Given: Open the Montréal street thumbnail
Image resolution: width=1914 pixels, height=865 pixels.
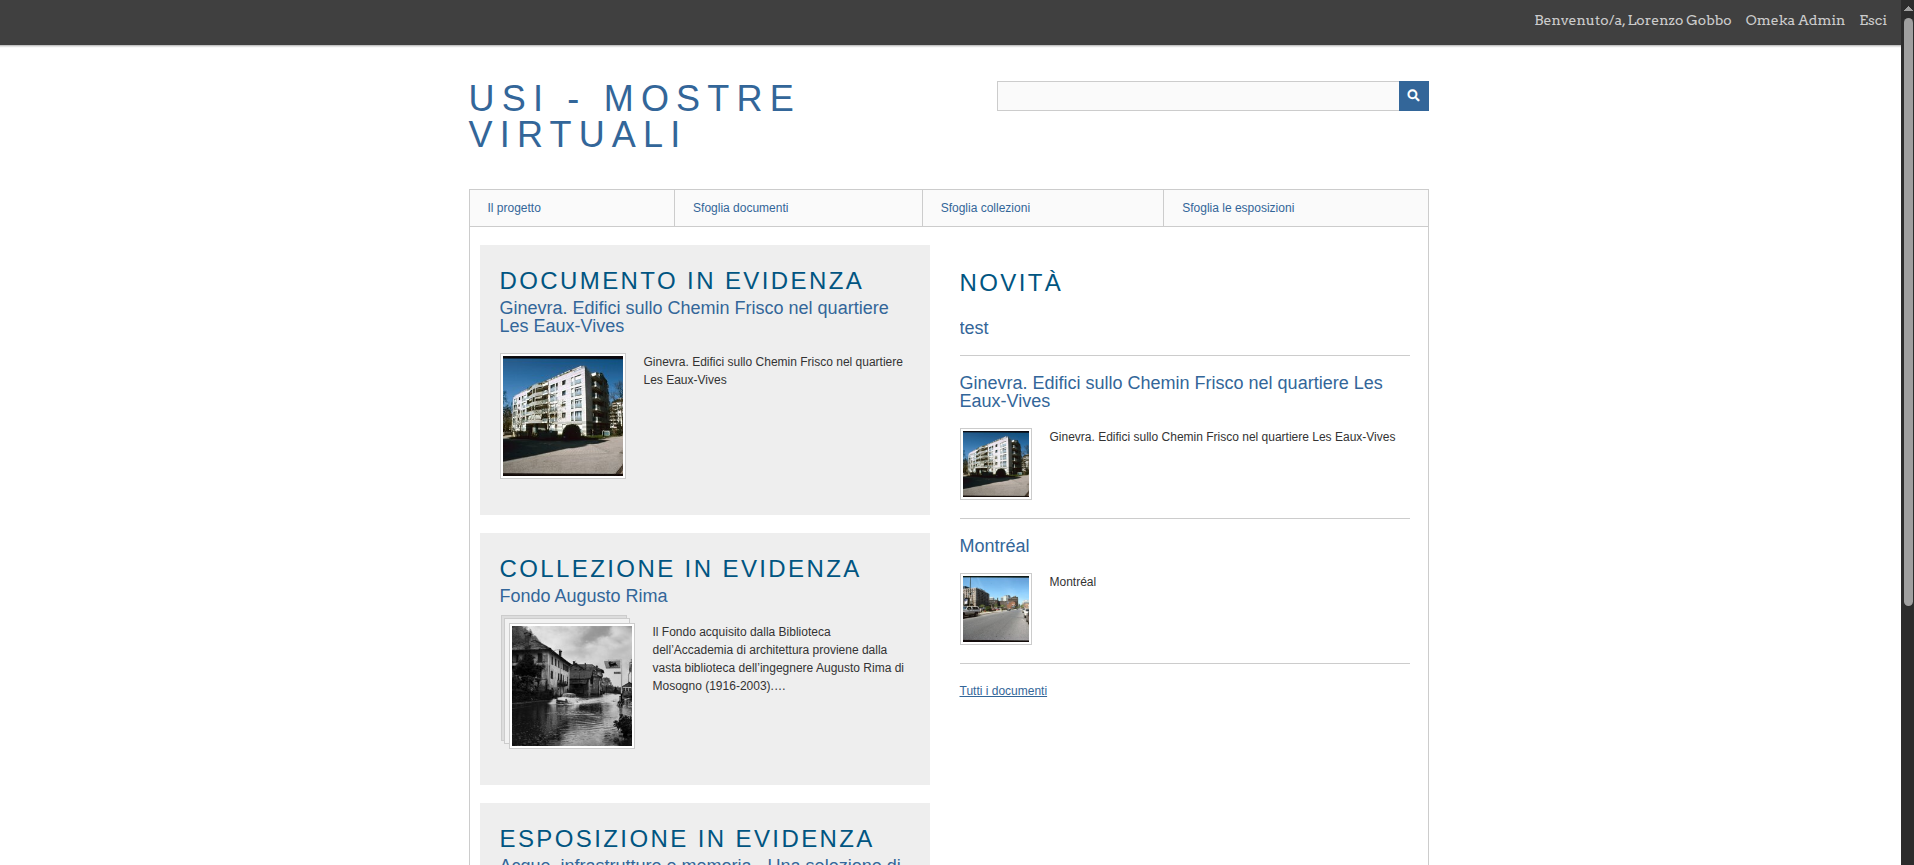Looking at the screenshot, I should click(995, 609).
